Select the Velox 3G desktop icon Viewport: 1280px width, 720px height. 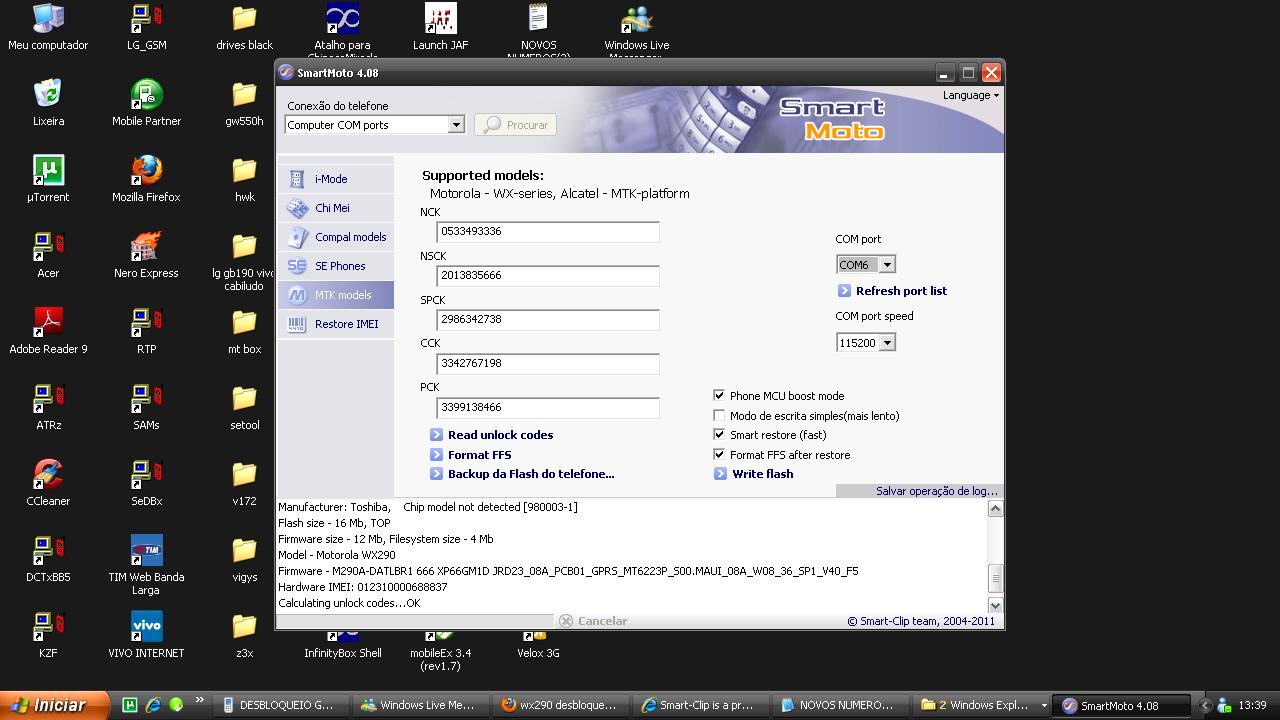tap(539, 644)
